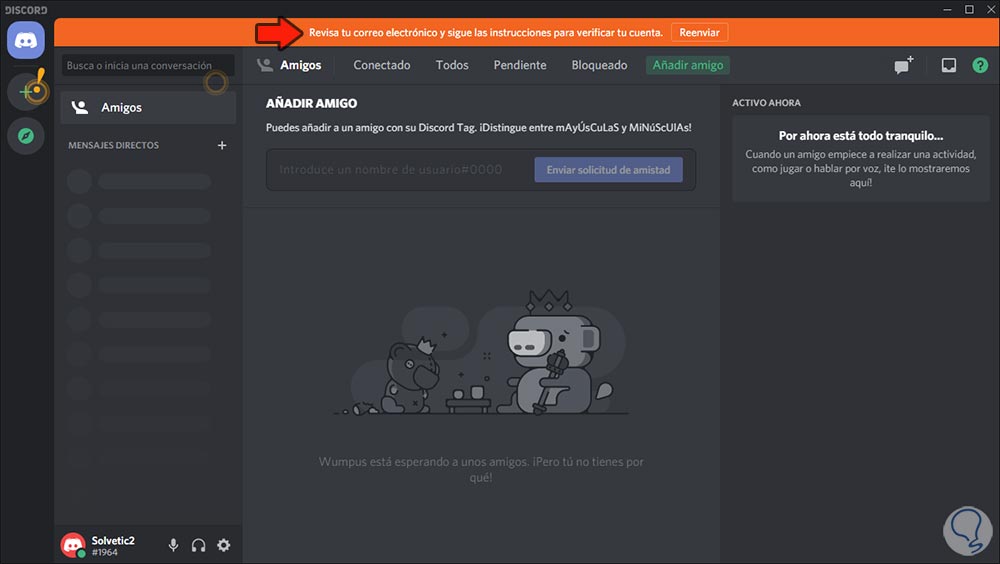Mute the microphone icon
1000x564 pixels.
coord(173,545)
